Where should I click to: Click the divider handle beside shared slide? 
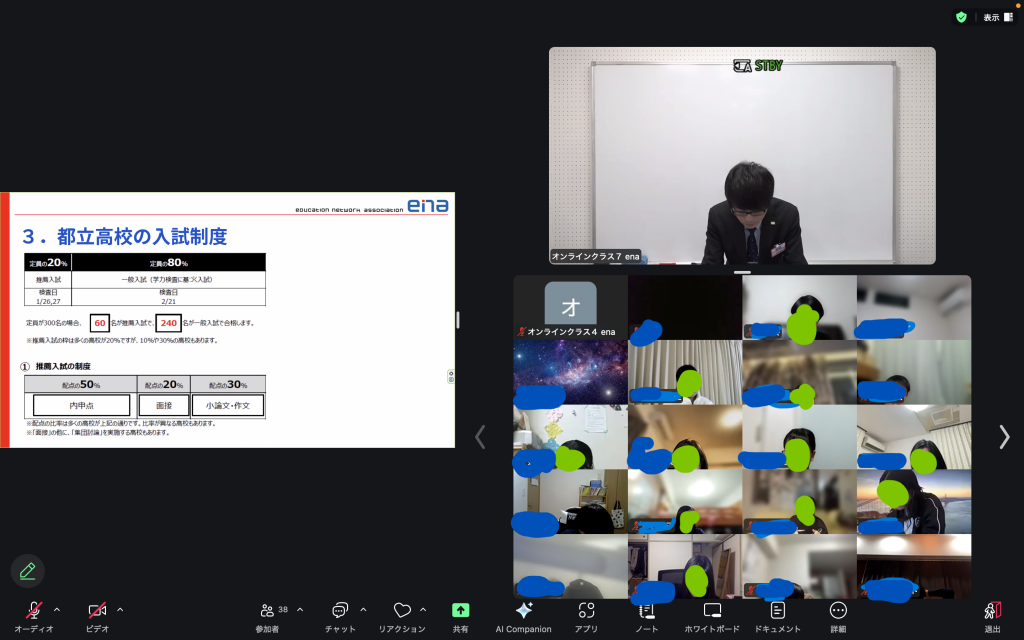pos(458,320)
